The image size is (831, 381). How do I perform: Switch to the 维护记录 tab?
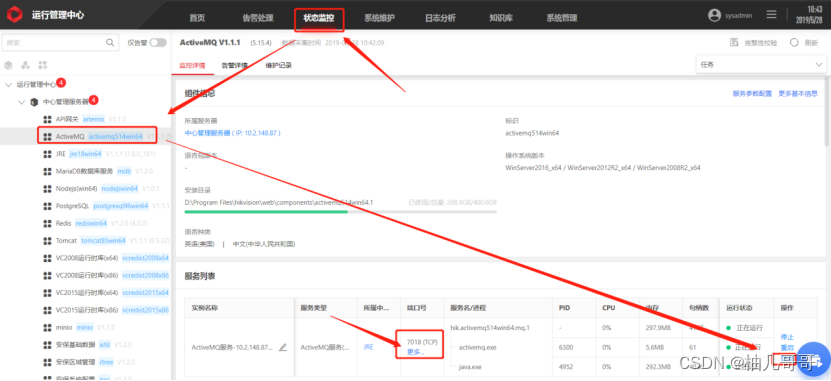point(278,65)
